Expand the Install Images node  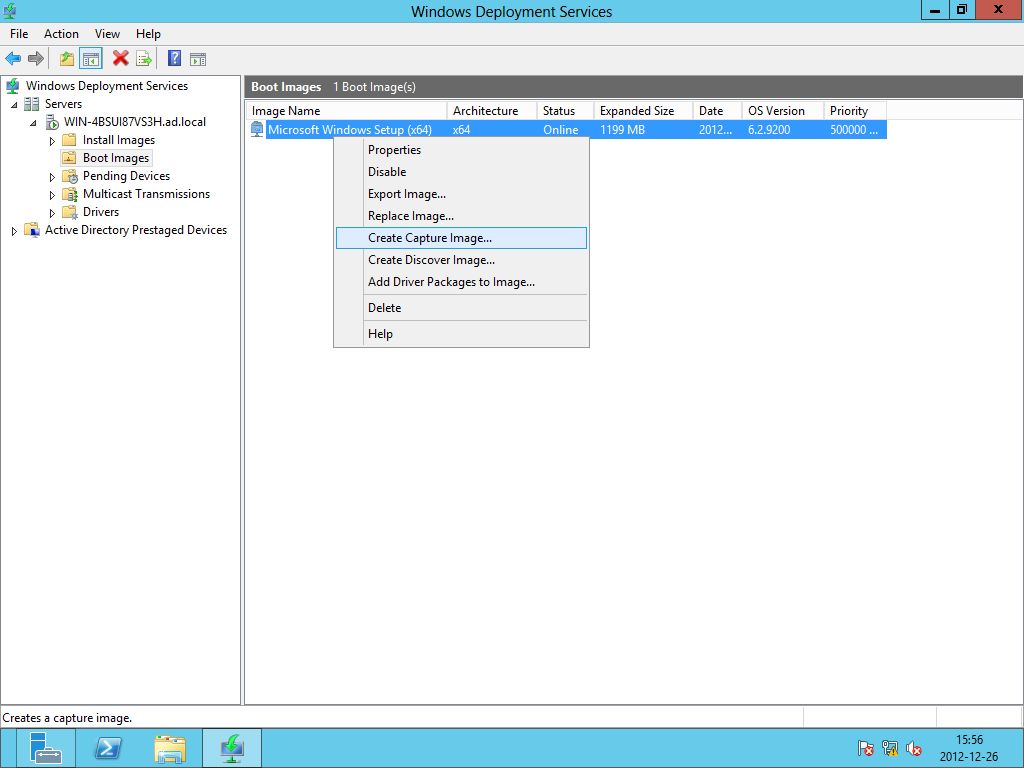point(52,140)
